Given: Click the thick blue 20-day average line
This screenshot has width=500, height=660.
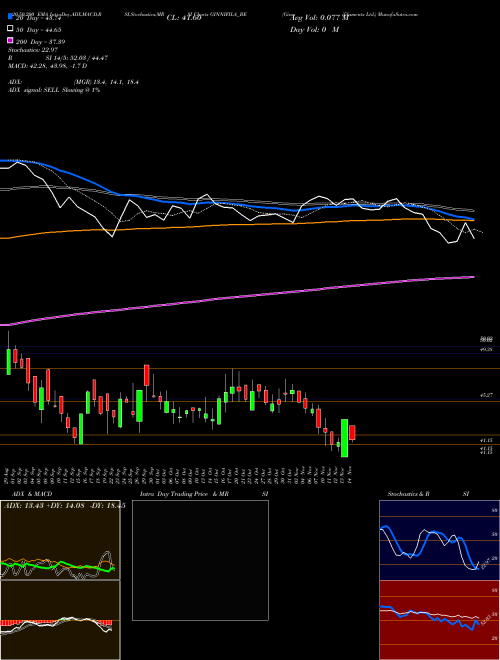Looking at the screenshot, I should pyautogui.click(x=236, y=205).
